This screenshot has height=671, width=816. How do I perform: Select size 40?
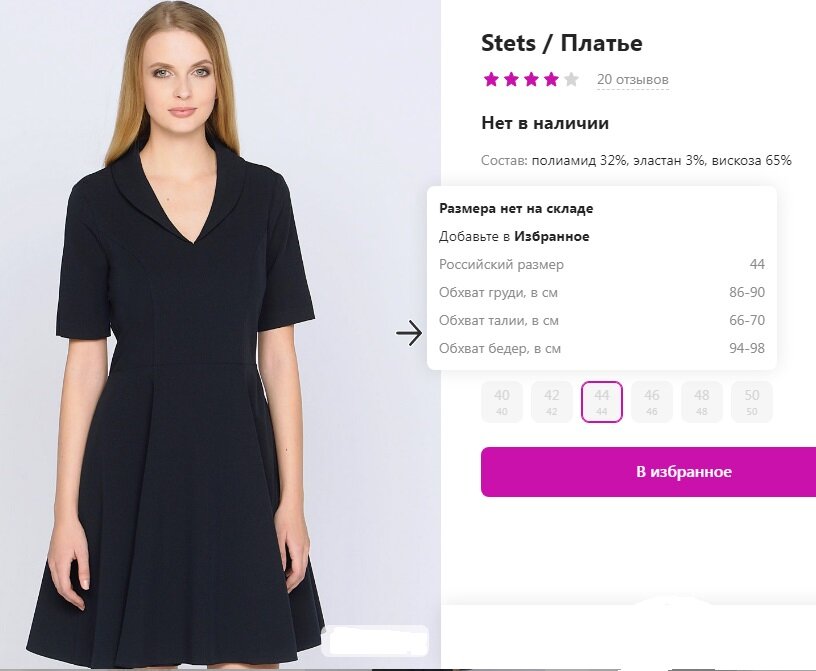502,402
